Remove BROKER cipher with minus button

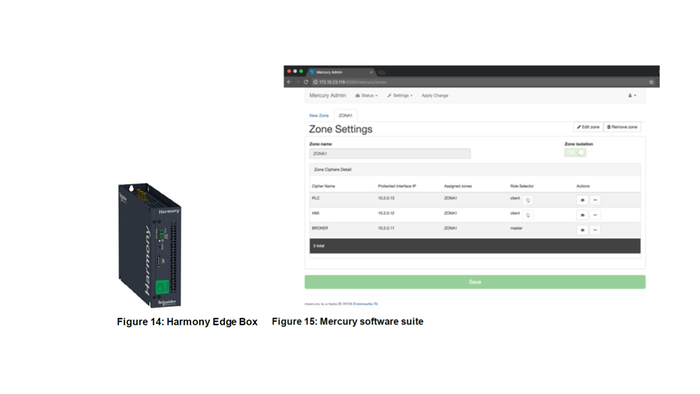(595, 230)
